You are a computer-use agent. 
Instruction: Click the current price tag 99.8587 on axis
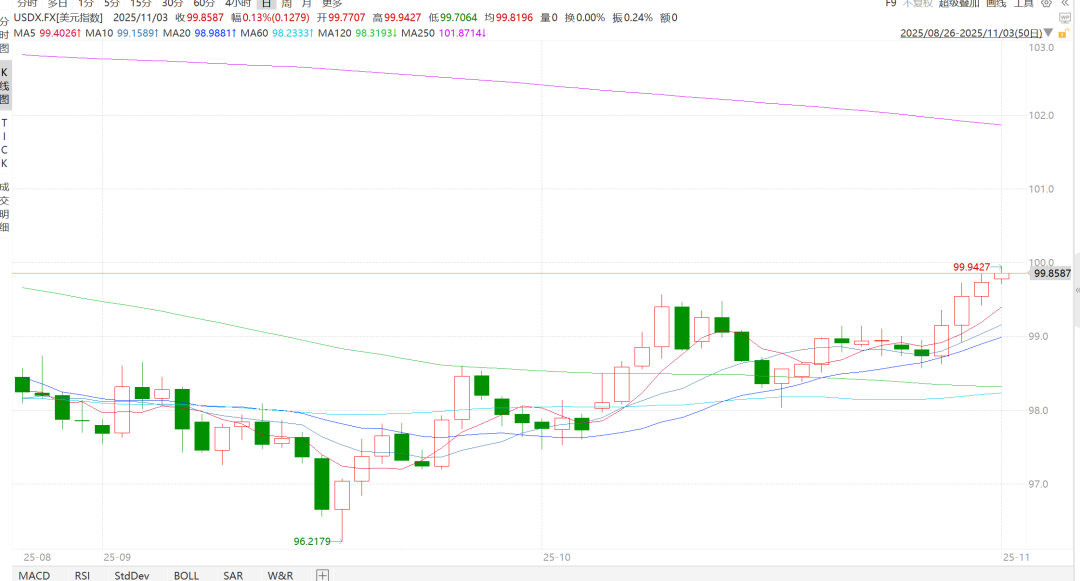(1052, 274)
